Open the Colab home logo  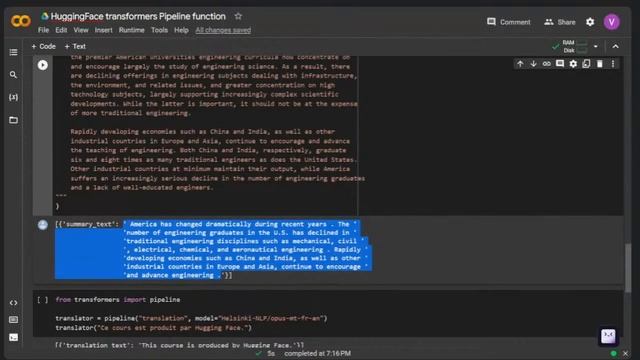[21, 20]
